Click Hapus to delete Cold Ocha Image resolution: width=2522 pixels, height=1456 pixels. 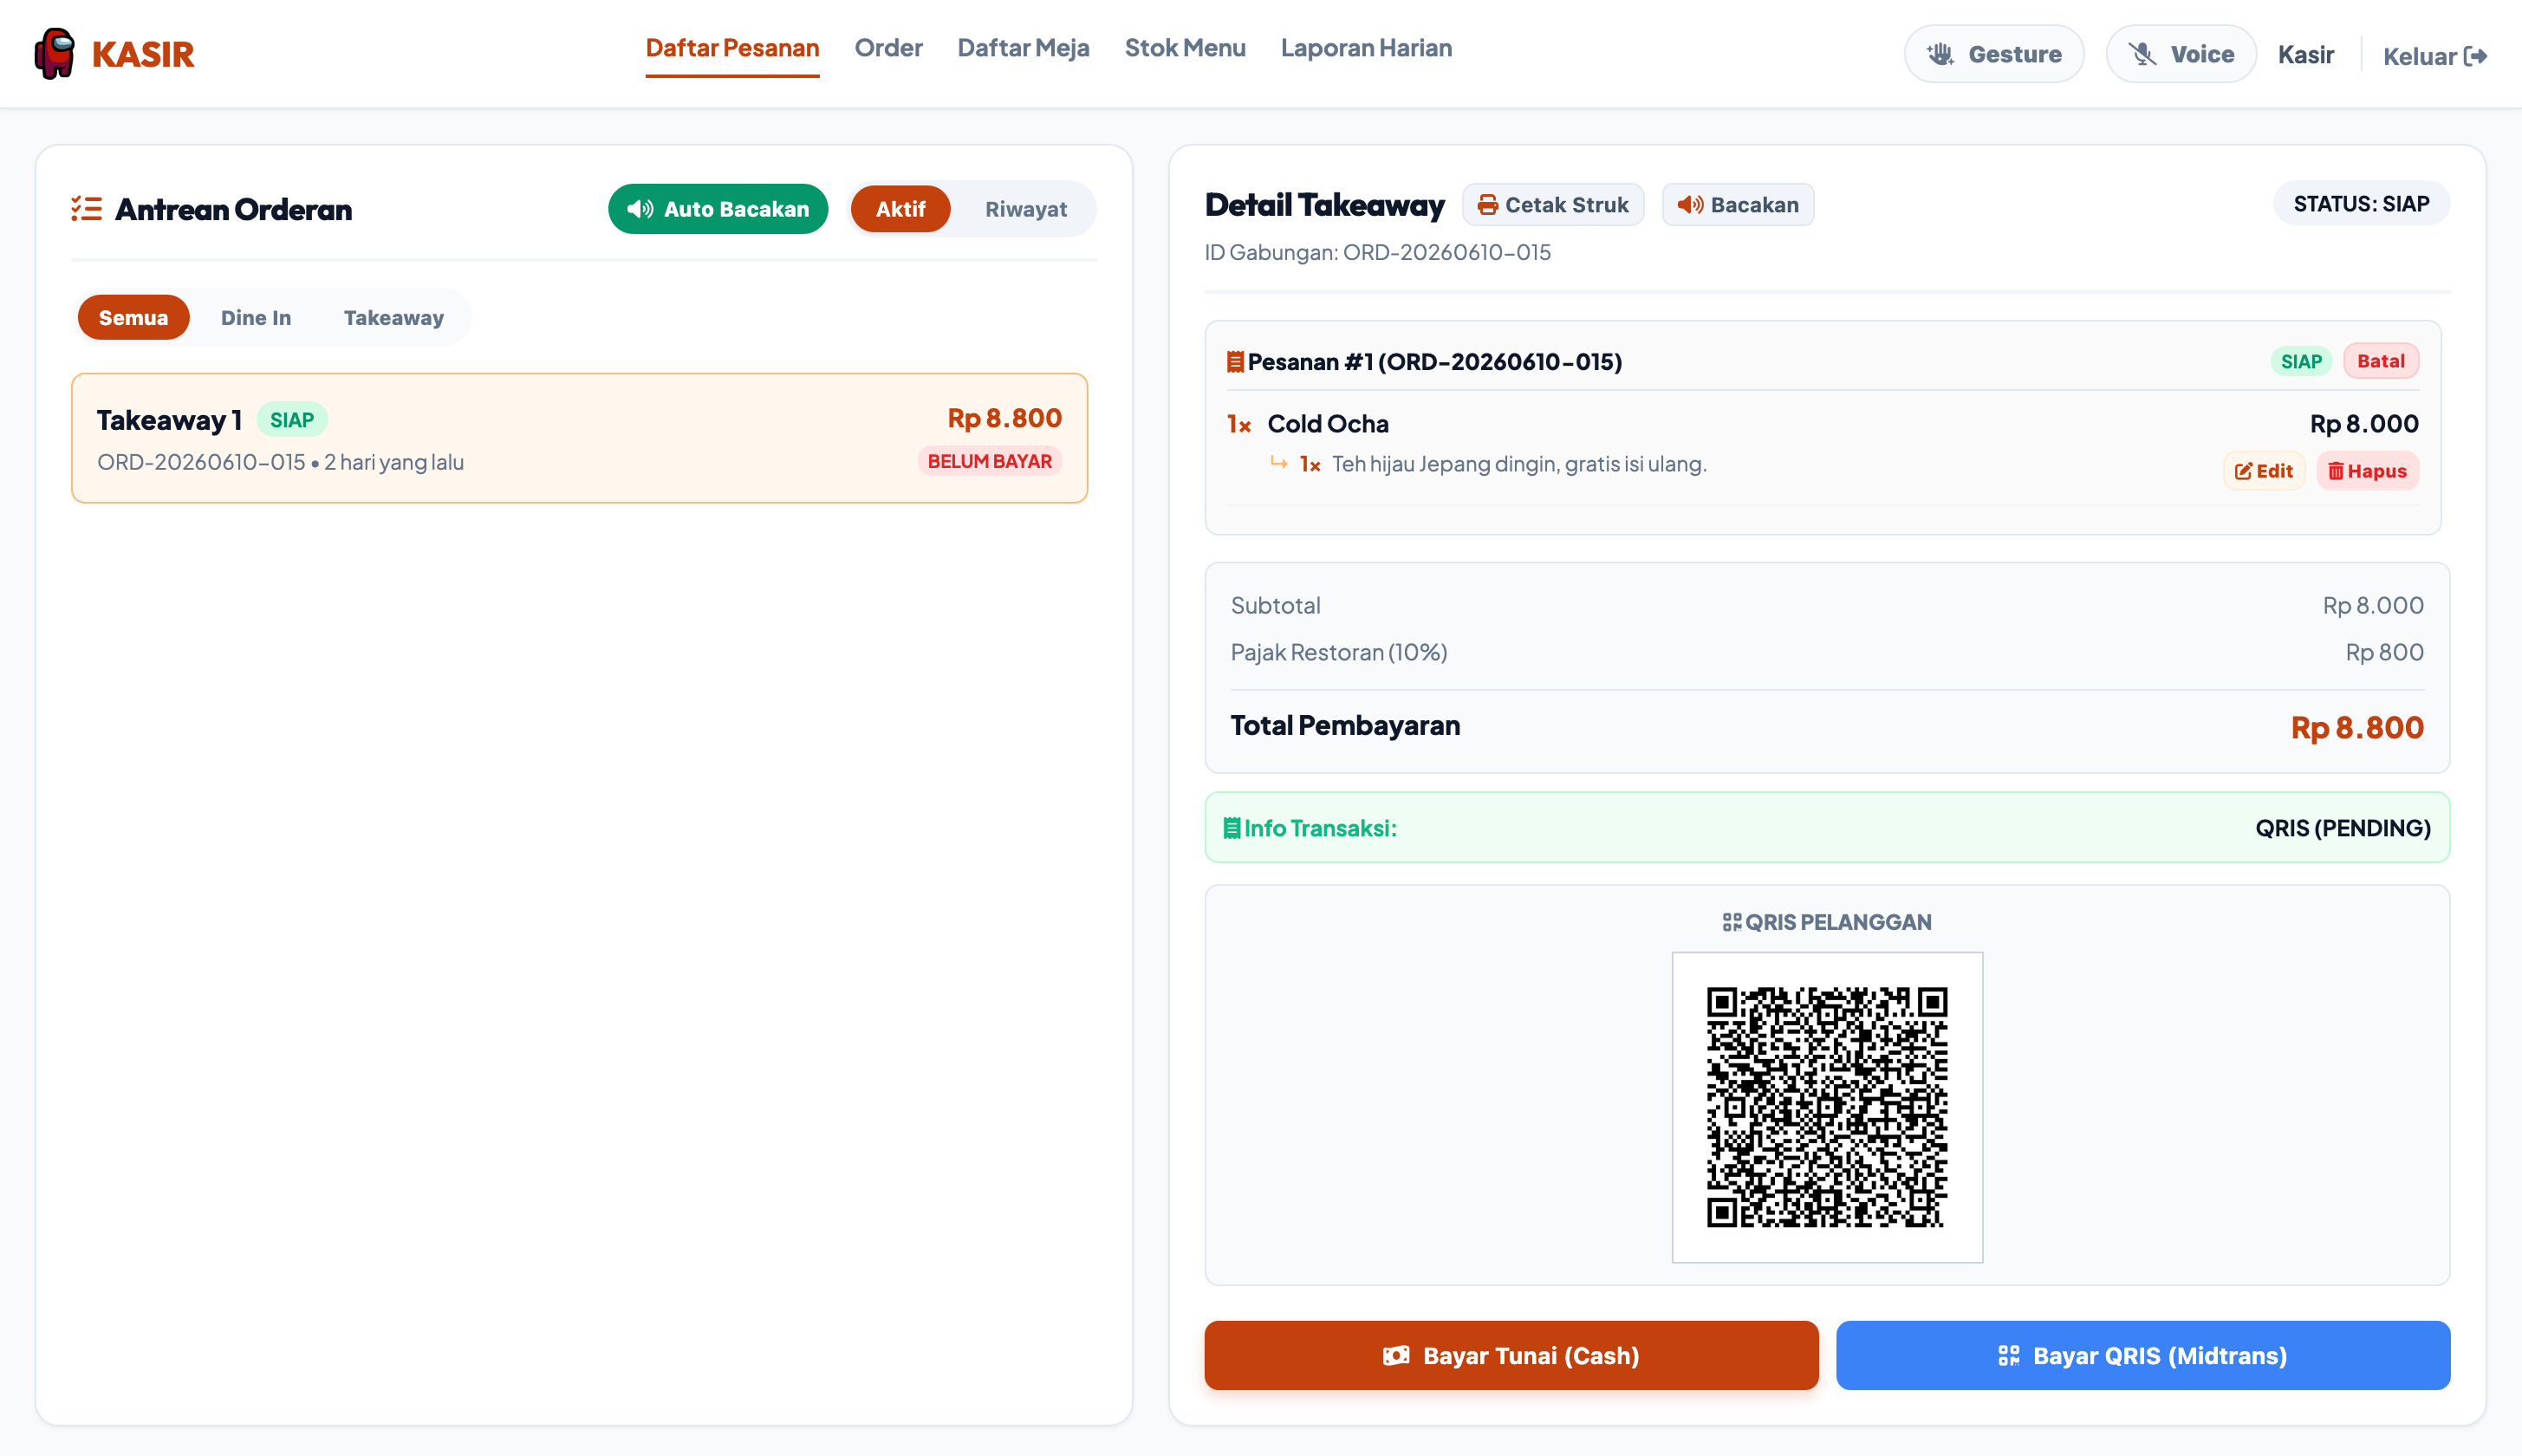(2367, 471)
